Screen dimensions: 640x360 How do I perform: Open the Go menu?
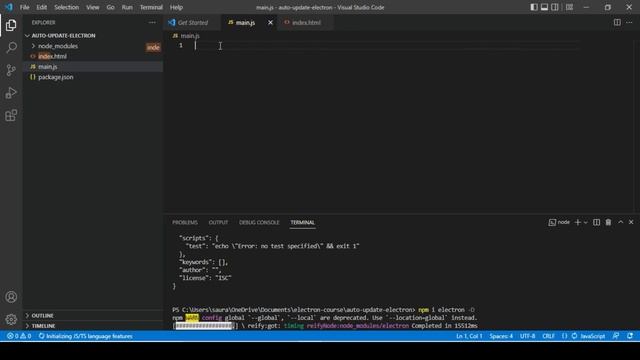pyautogui.click(x=110, y=7)
